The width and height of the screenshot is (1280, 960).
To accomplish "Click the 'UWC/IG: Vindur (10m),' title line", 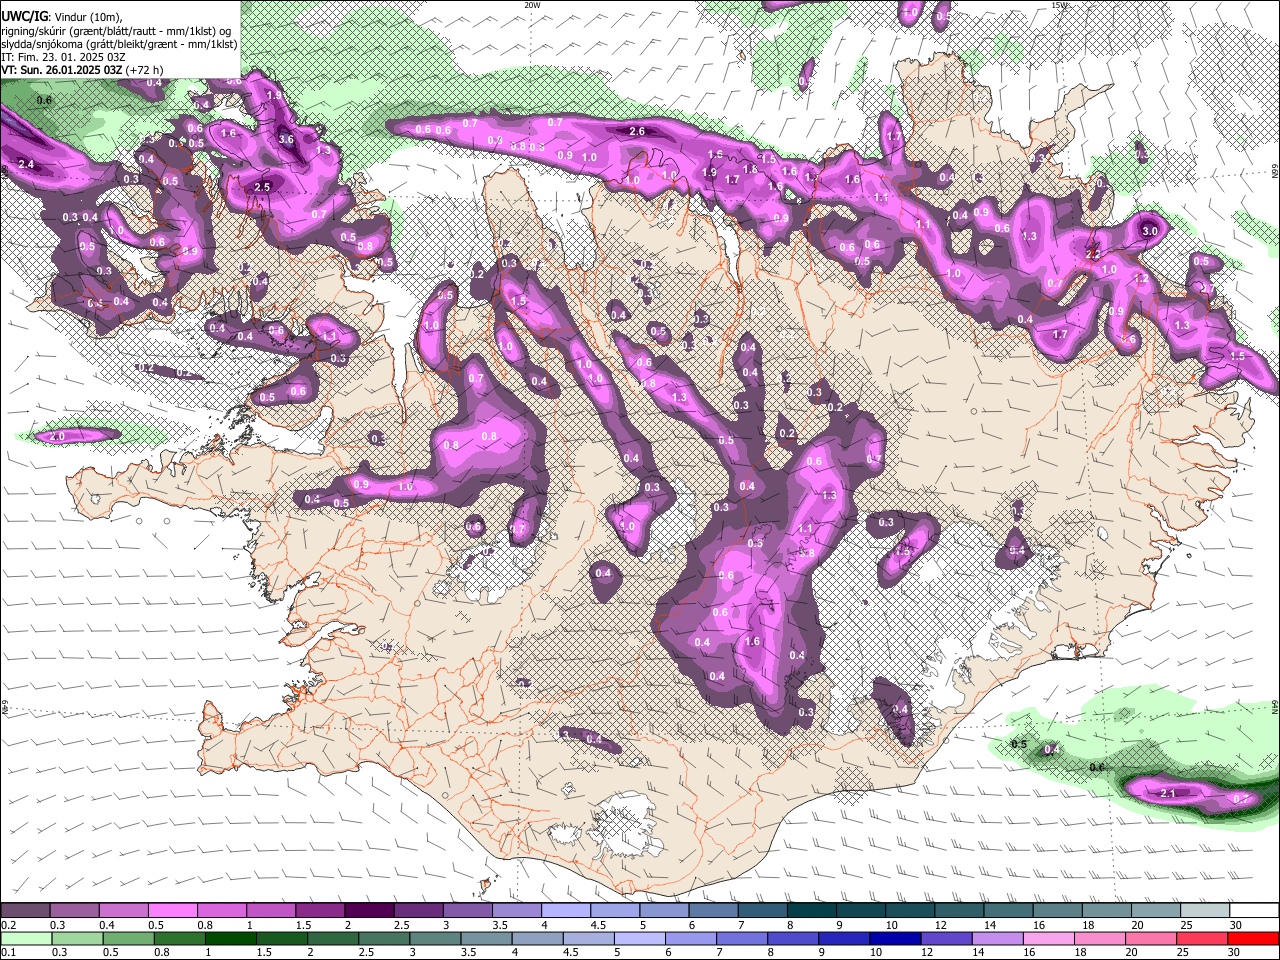I will click(62, 16).
